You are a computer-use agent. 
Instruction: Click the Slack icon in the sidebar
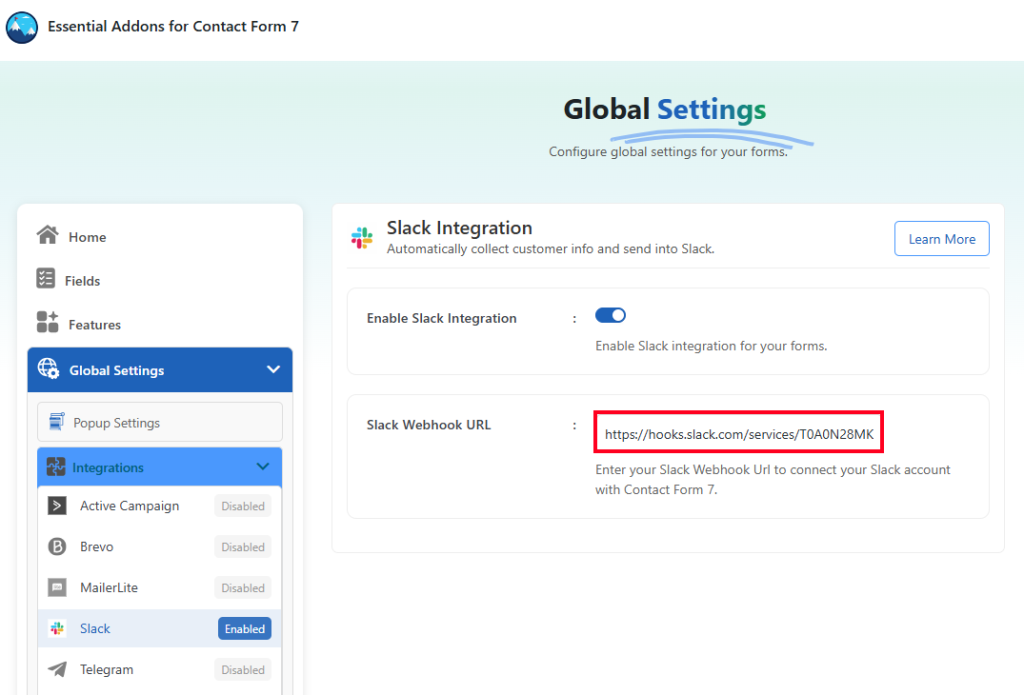57,628
